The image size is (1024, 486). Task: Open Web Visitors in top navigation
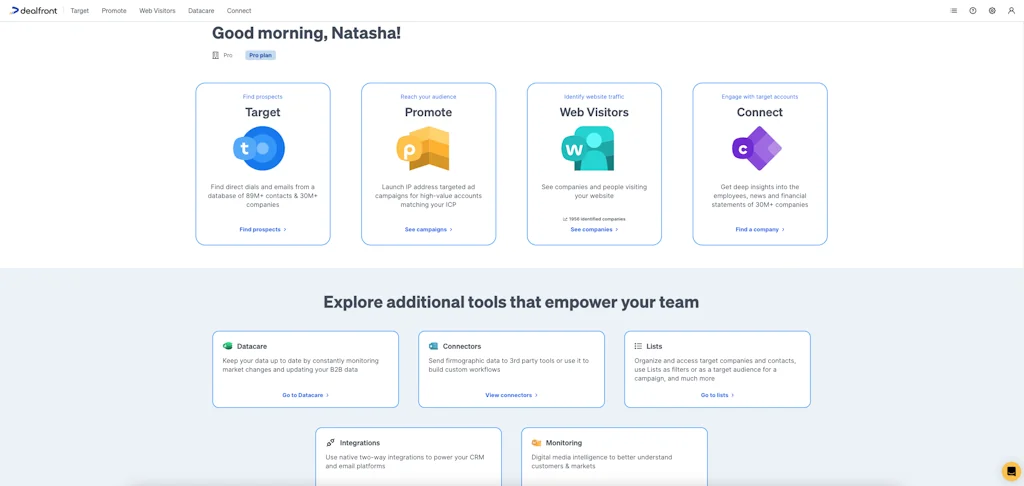(x=157, y=10)
